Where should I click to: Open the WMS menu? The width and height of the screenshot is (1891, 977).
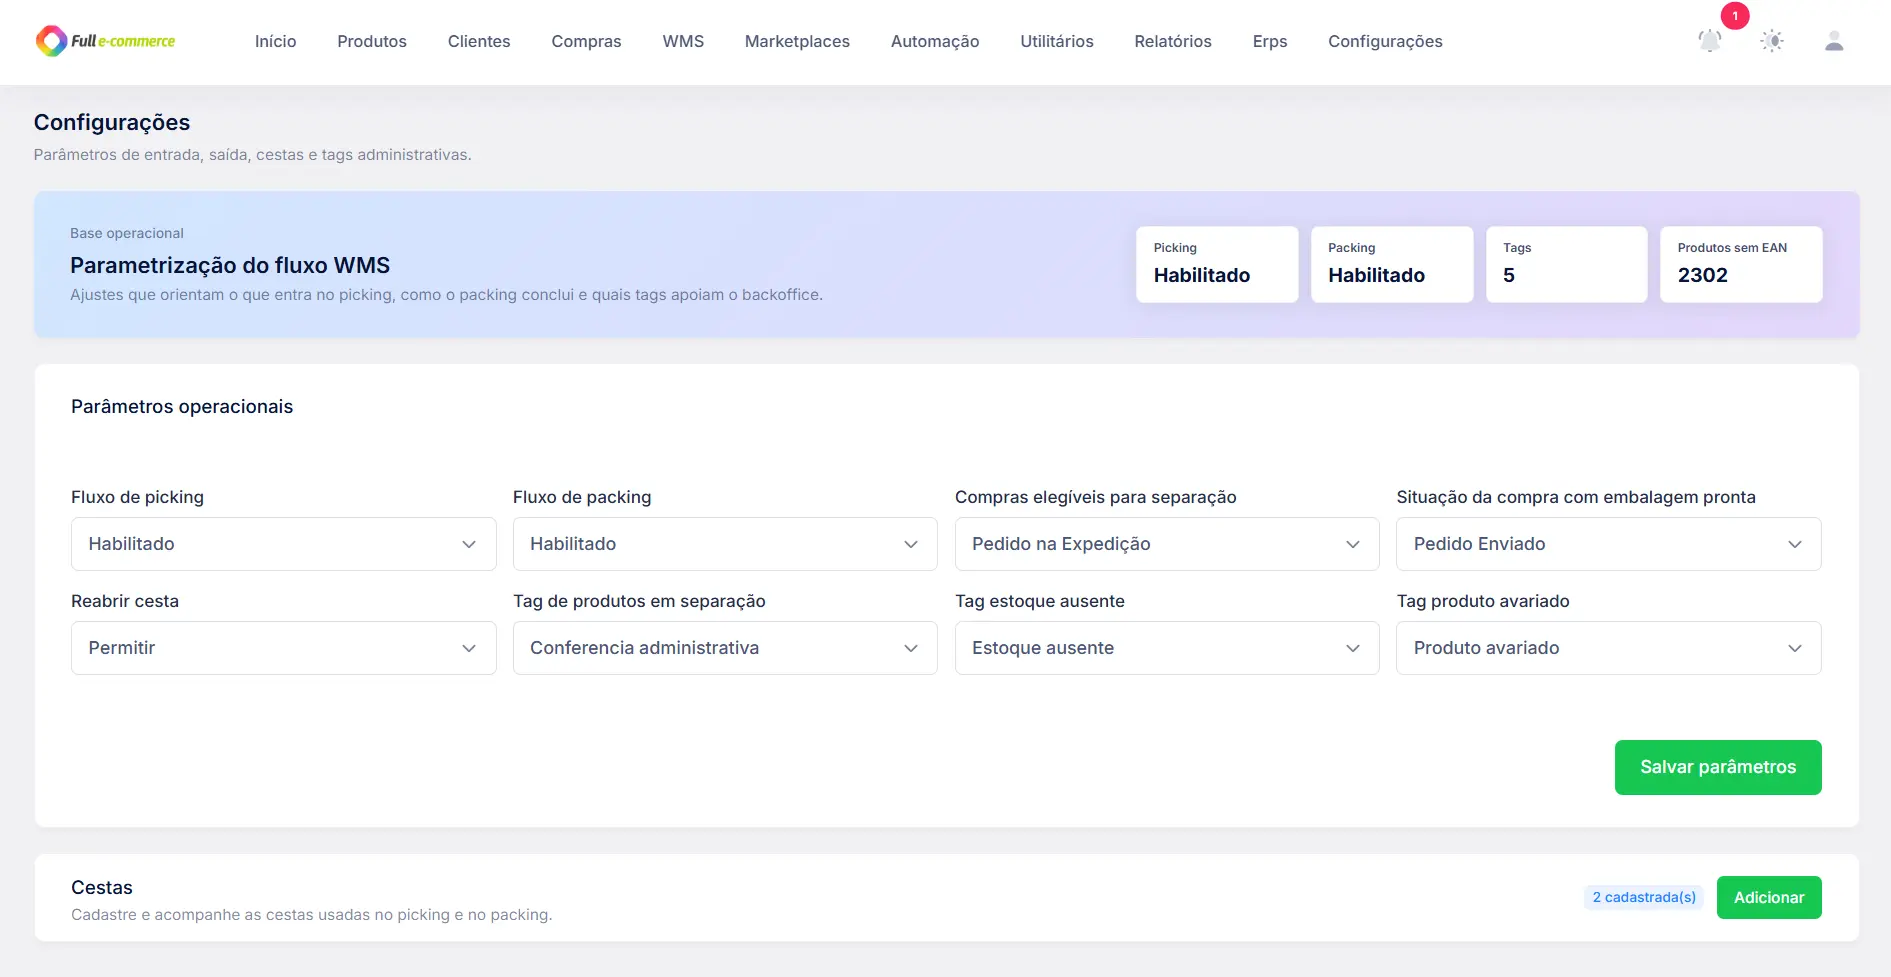coord(683,41)
